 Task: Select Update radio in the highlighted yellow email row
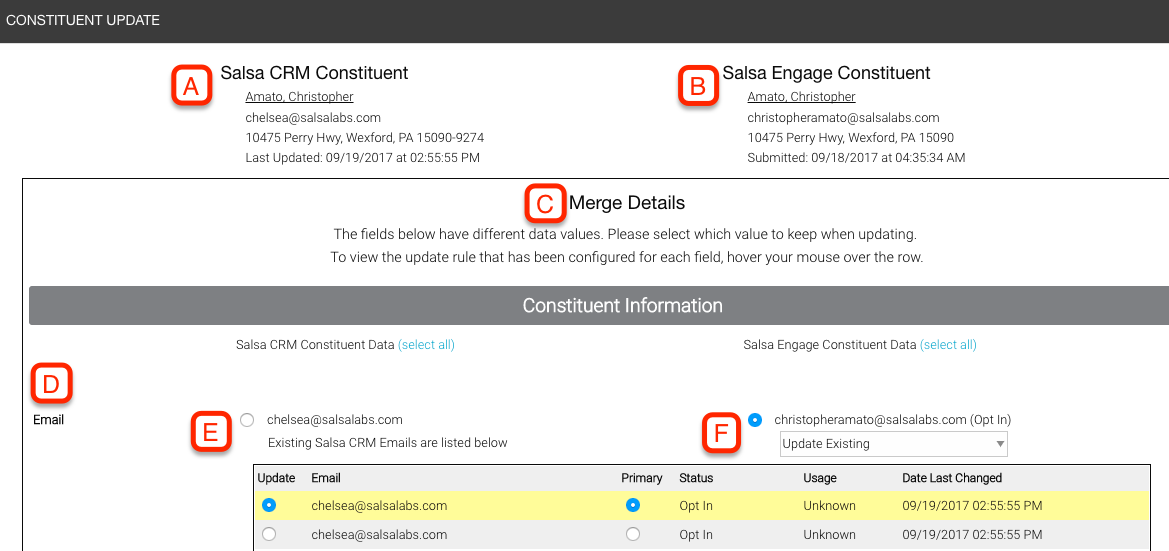[269, 506]
